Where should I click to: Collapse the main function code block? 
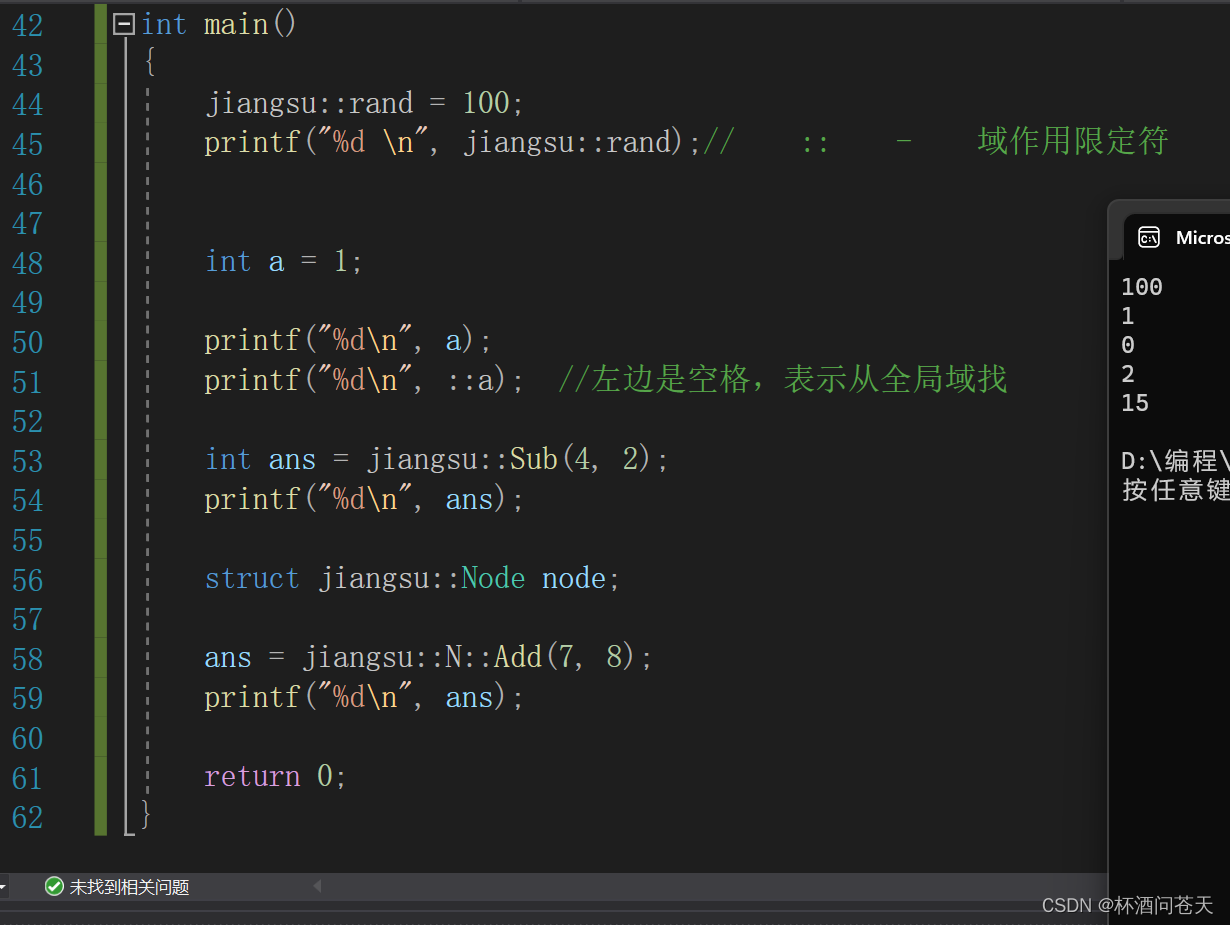point(122,23)
